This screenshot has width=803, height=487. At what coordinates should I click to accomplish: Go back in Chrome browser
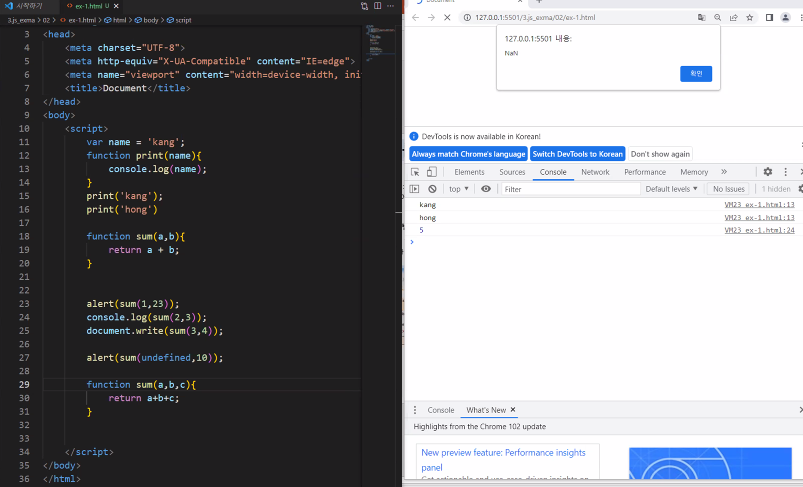pyautogui.click(x=415, y=17)
